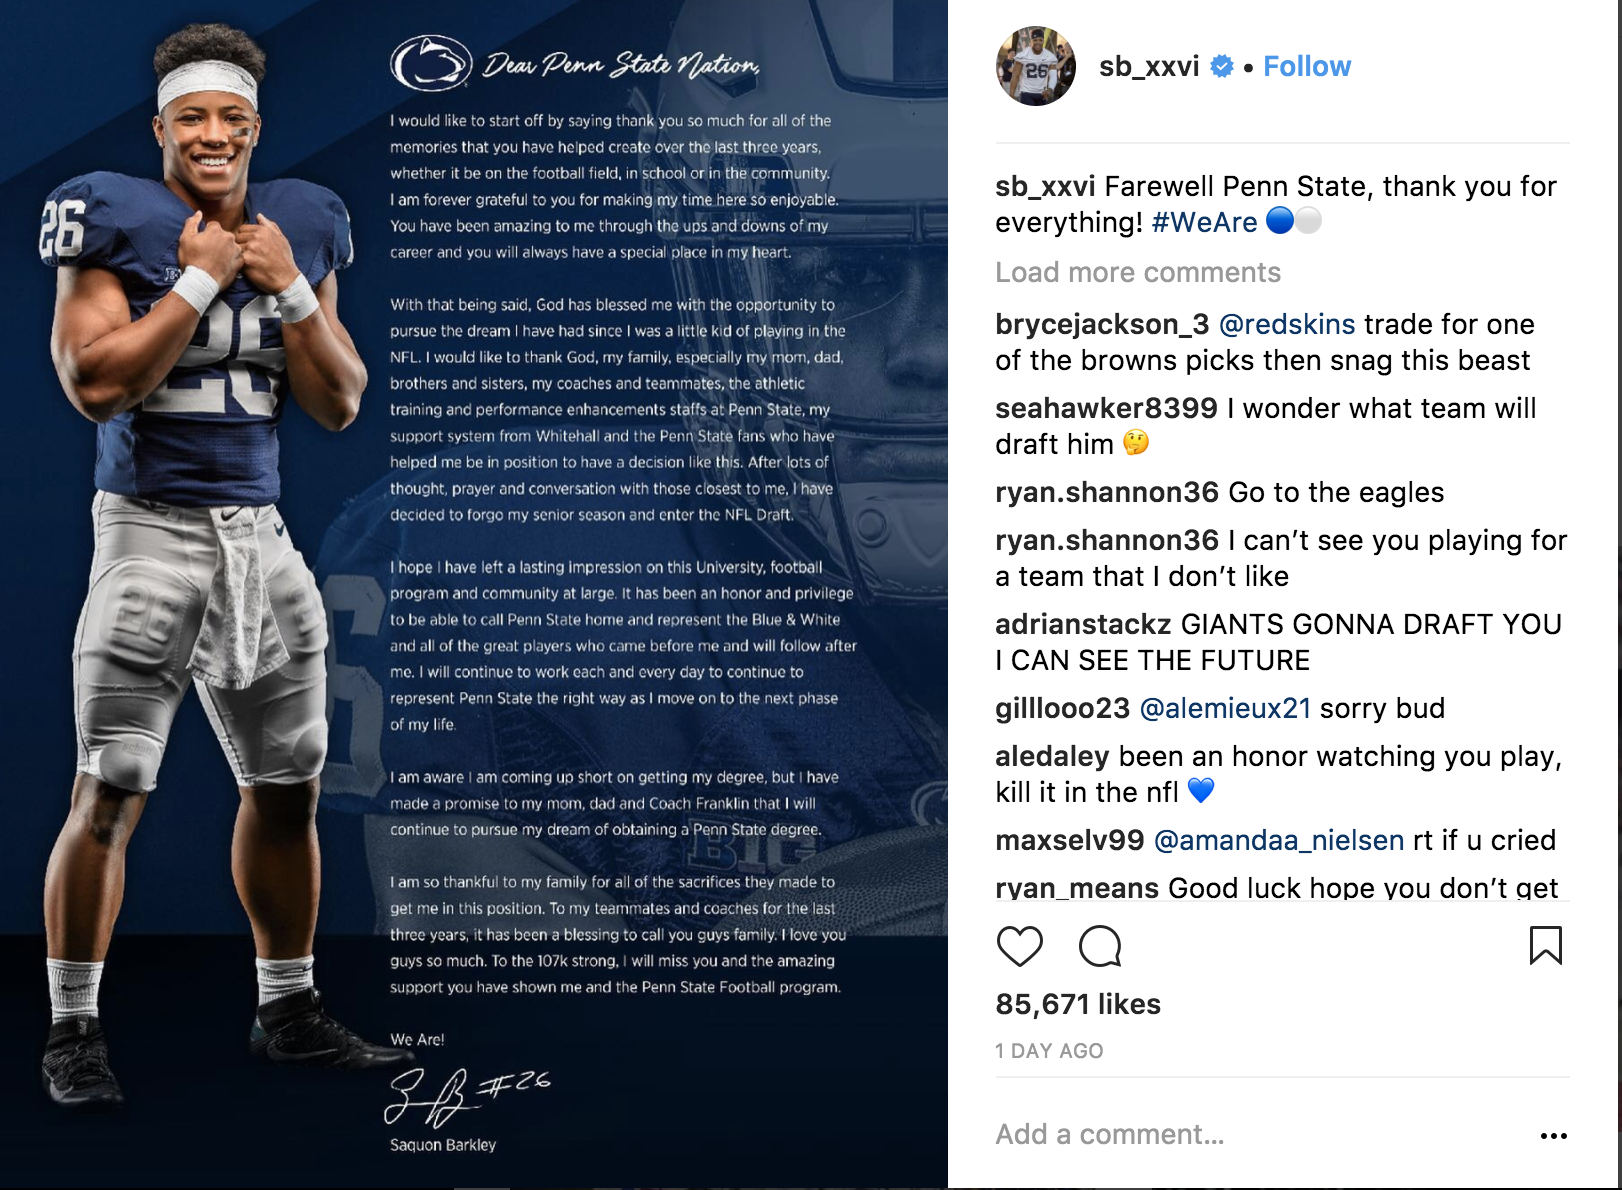Open the @redskins mention link
Viewport: 1622px width, 1190px height.
[1287, 324]
